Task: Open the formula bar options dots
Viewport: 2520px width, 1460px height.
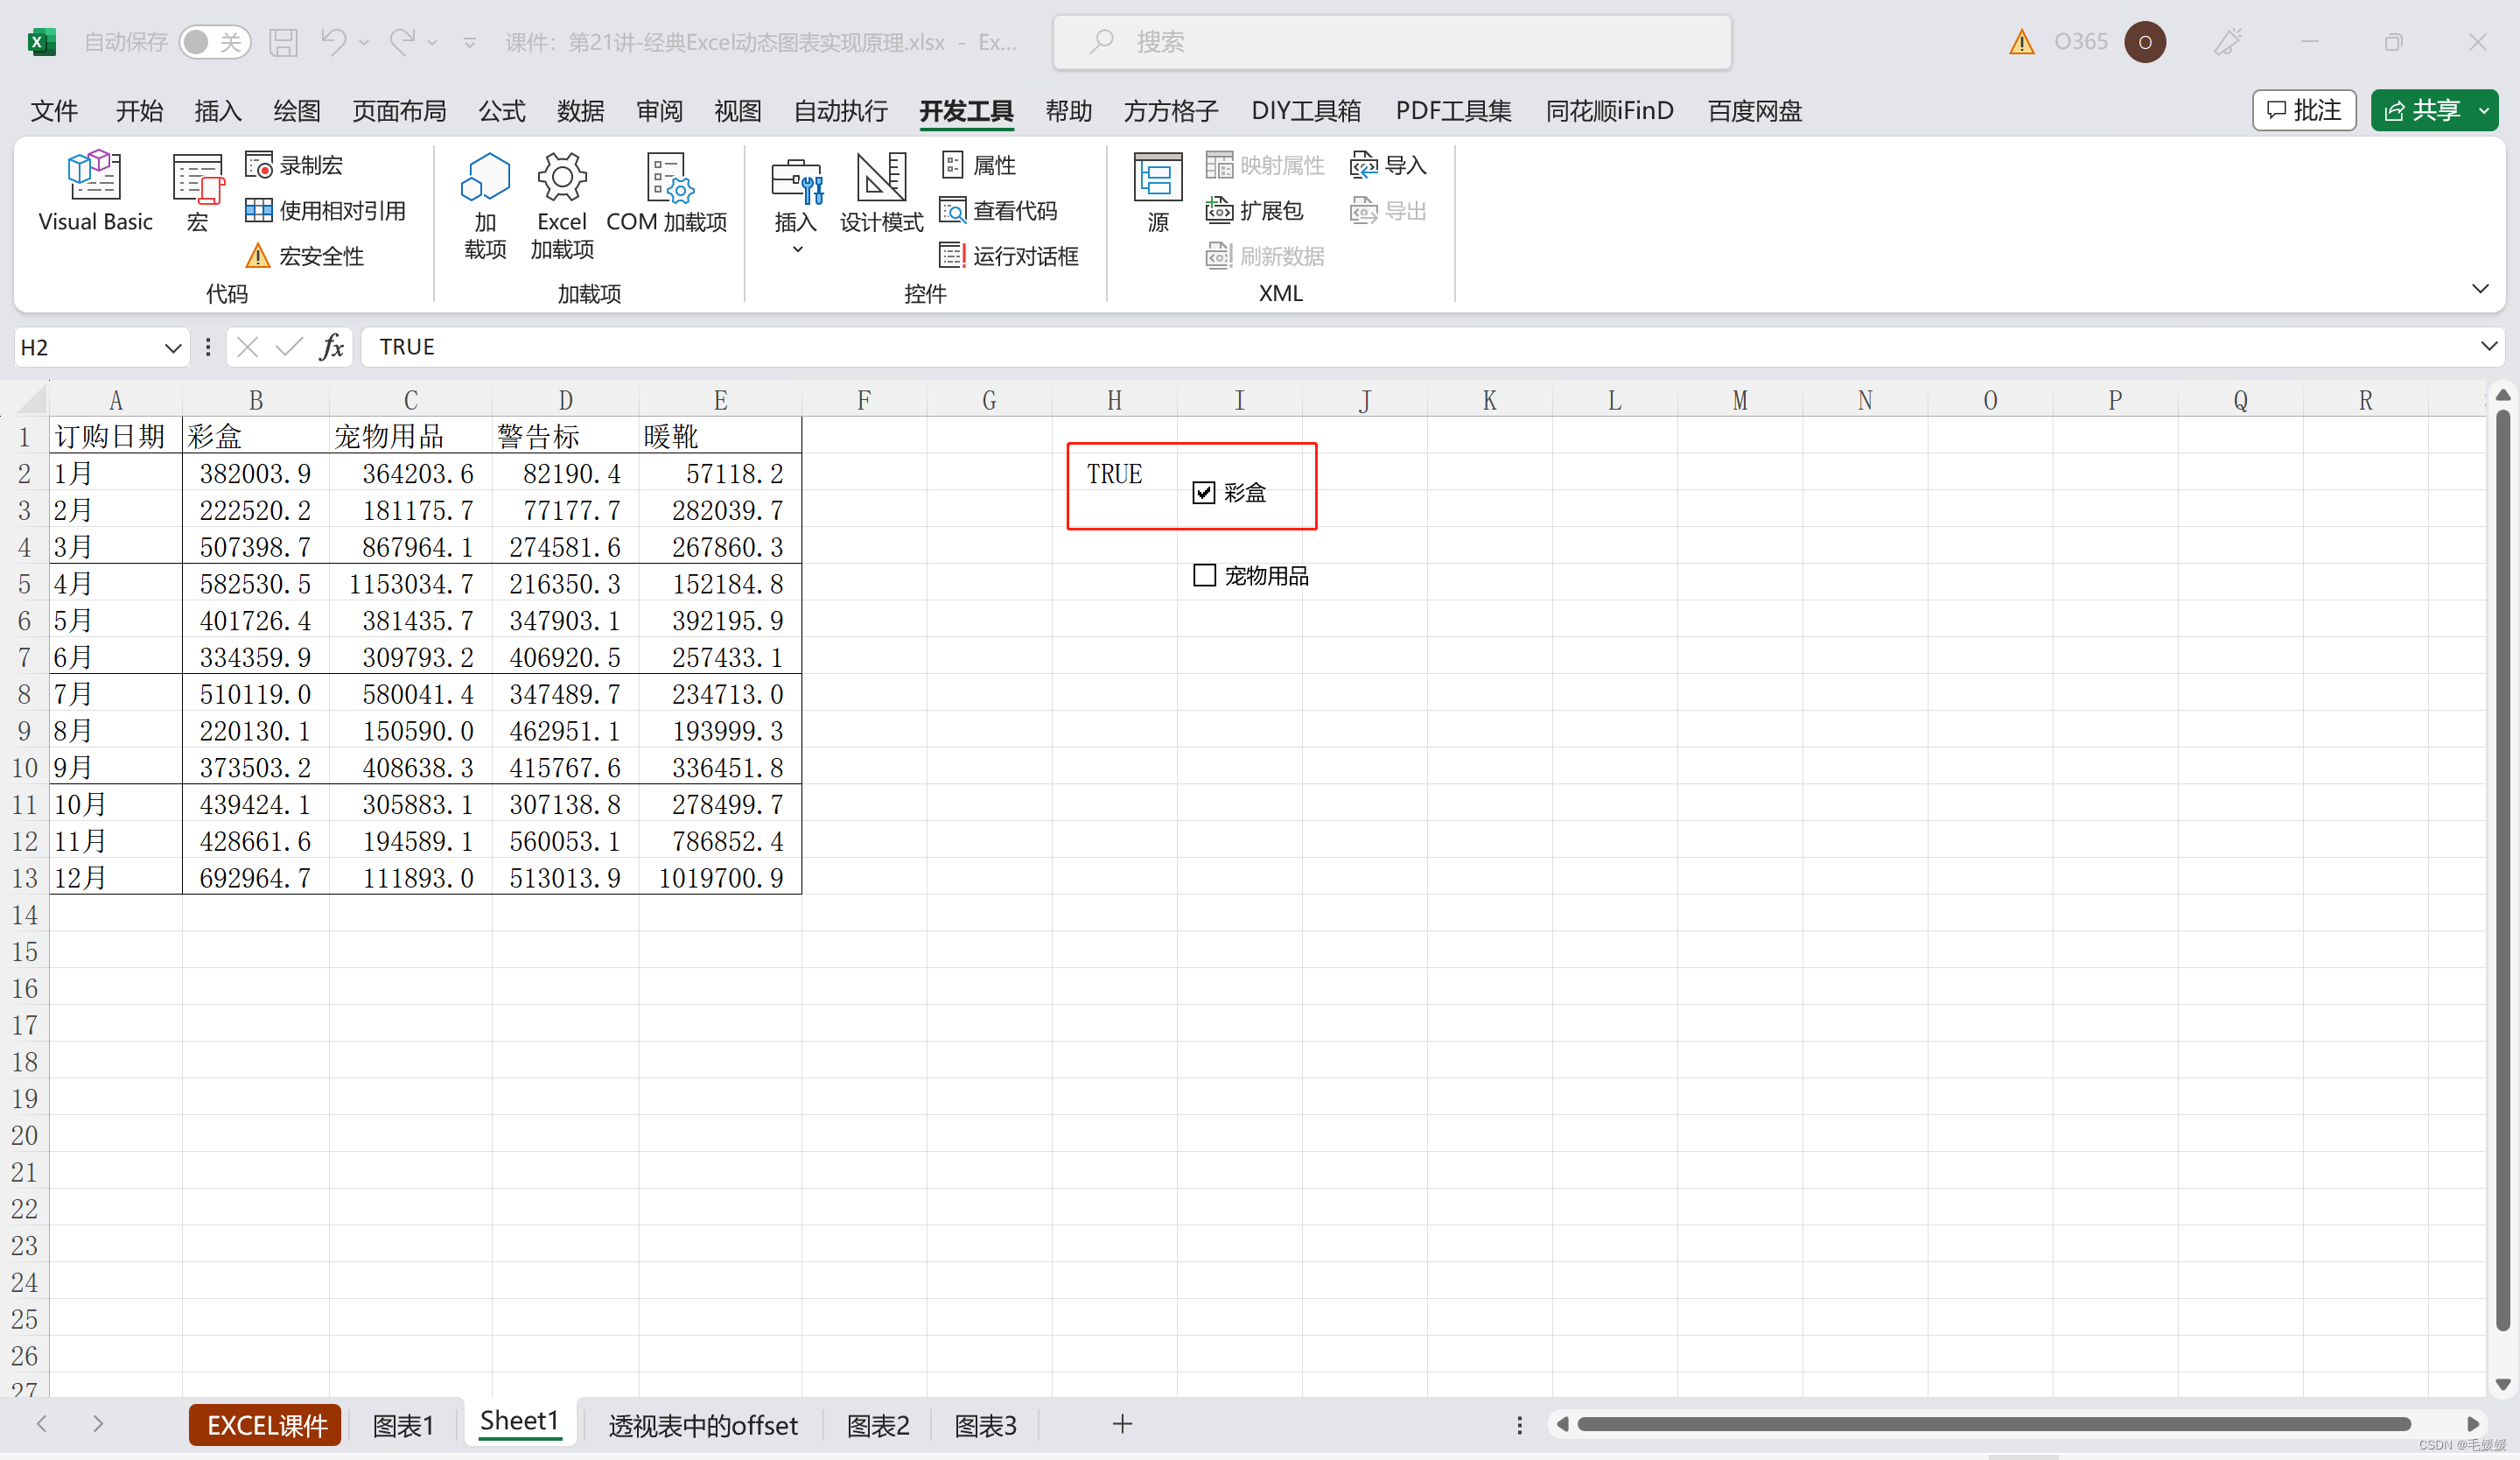Action: pyautogui.click(x=208, y=347)
